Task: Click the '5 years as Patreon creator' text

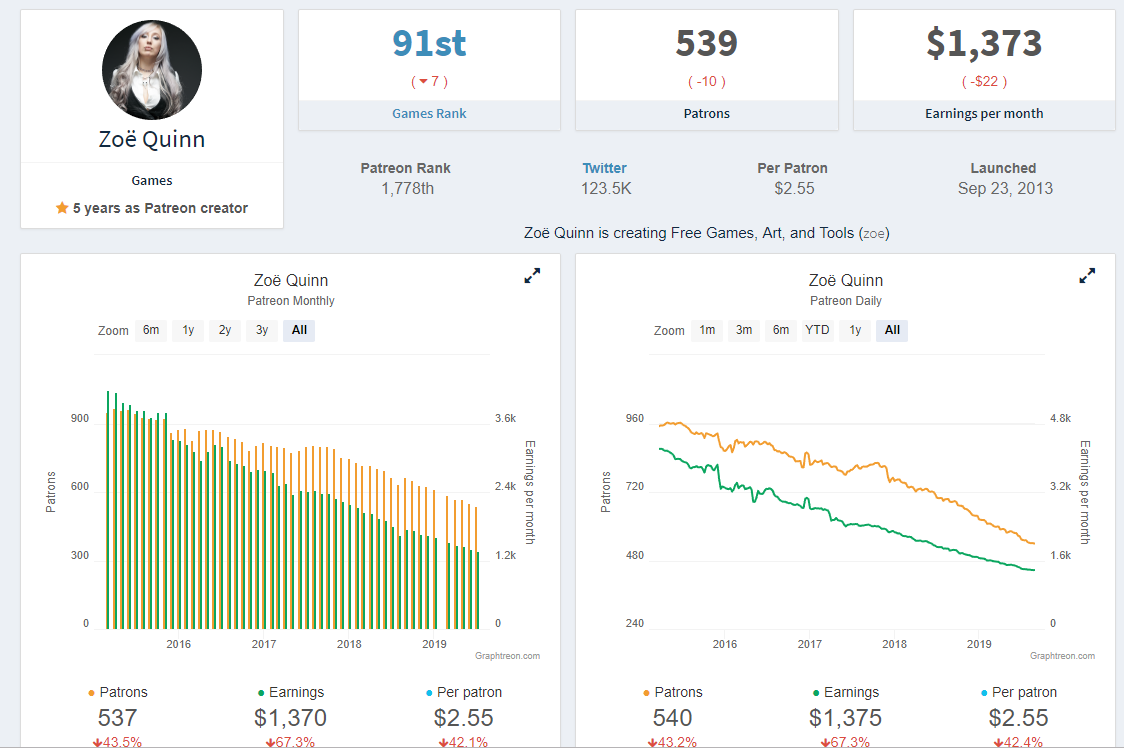Action: click(160, 208)
